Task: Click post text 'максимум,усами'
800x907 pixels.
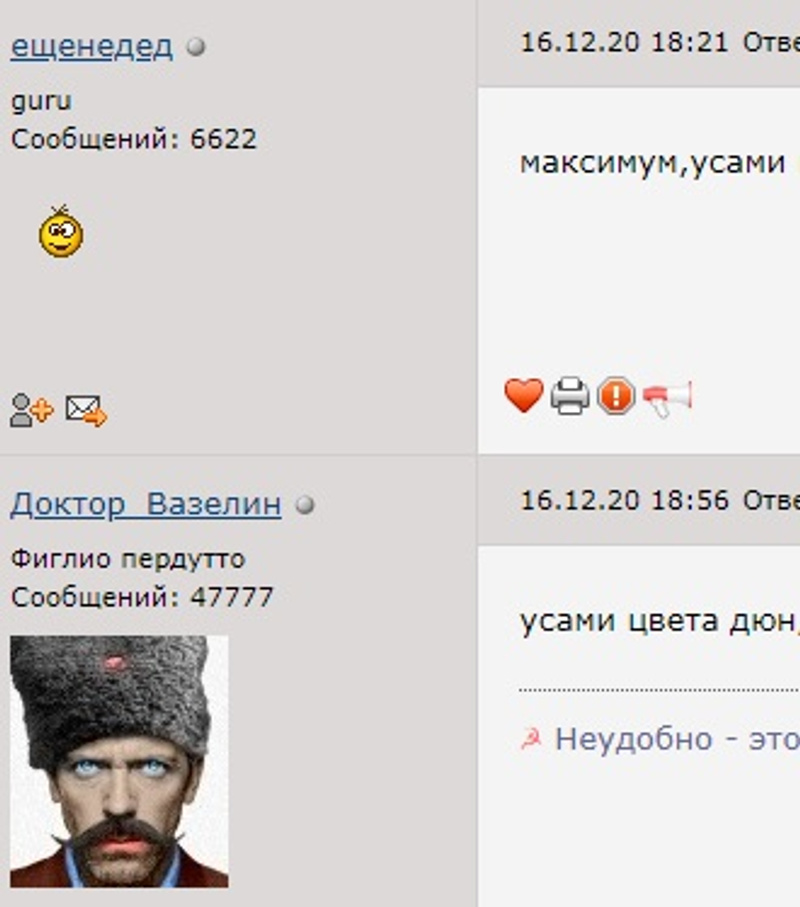Action: (652, 163)
